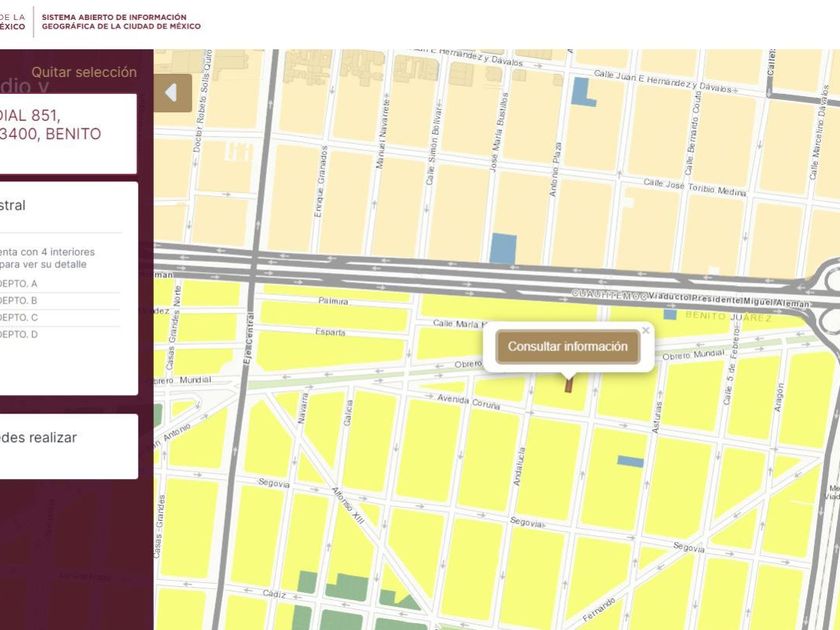Click the blue L-shaped parcel near Juan E Hernández
The height and width of the screenshot is (630, 840).
coord(582,92)
